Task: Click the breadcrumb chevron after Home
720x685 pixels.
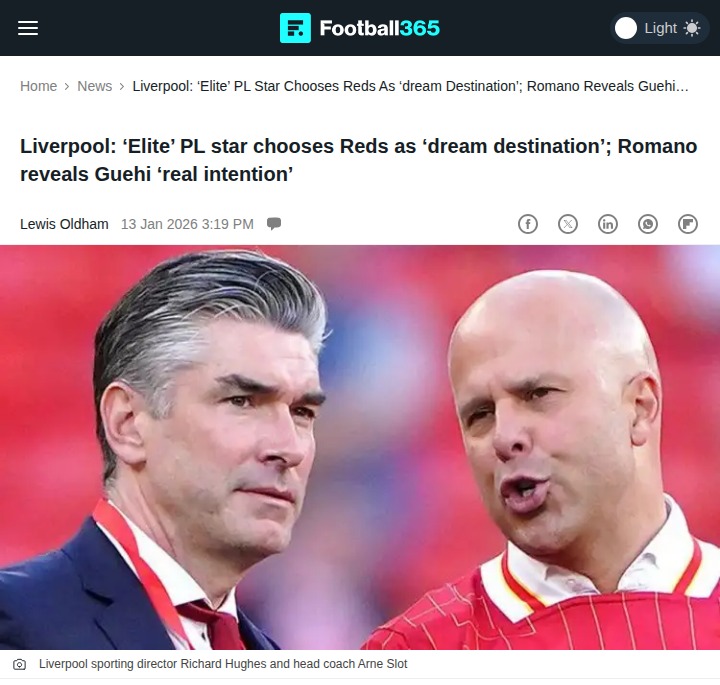Action: pos(67,86)
